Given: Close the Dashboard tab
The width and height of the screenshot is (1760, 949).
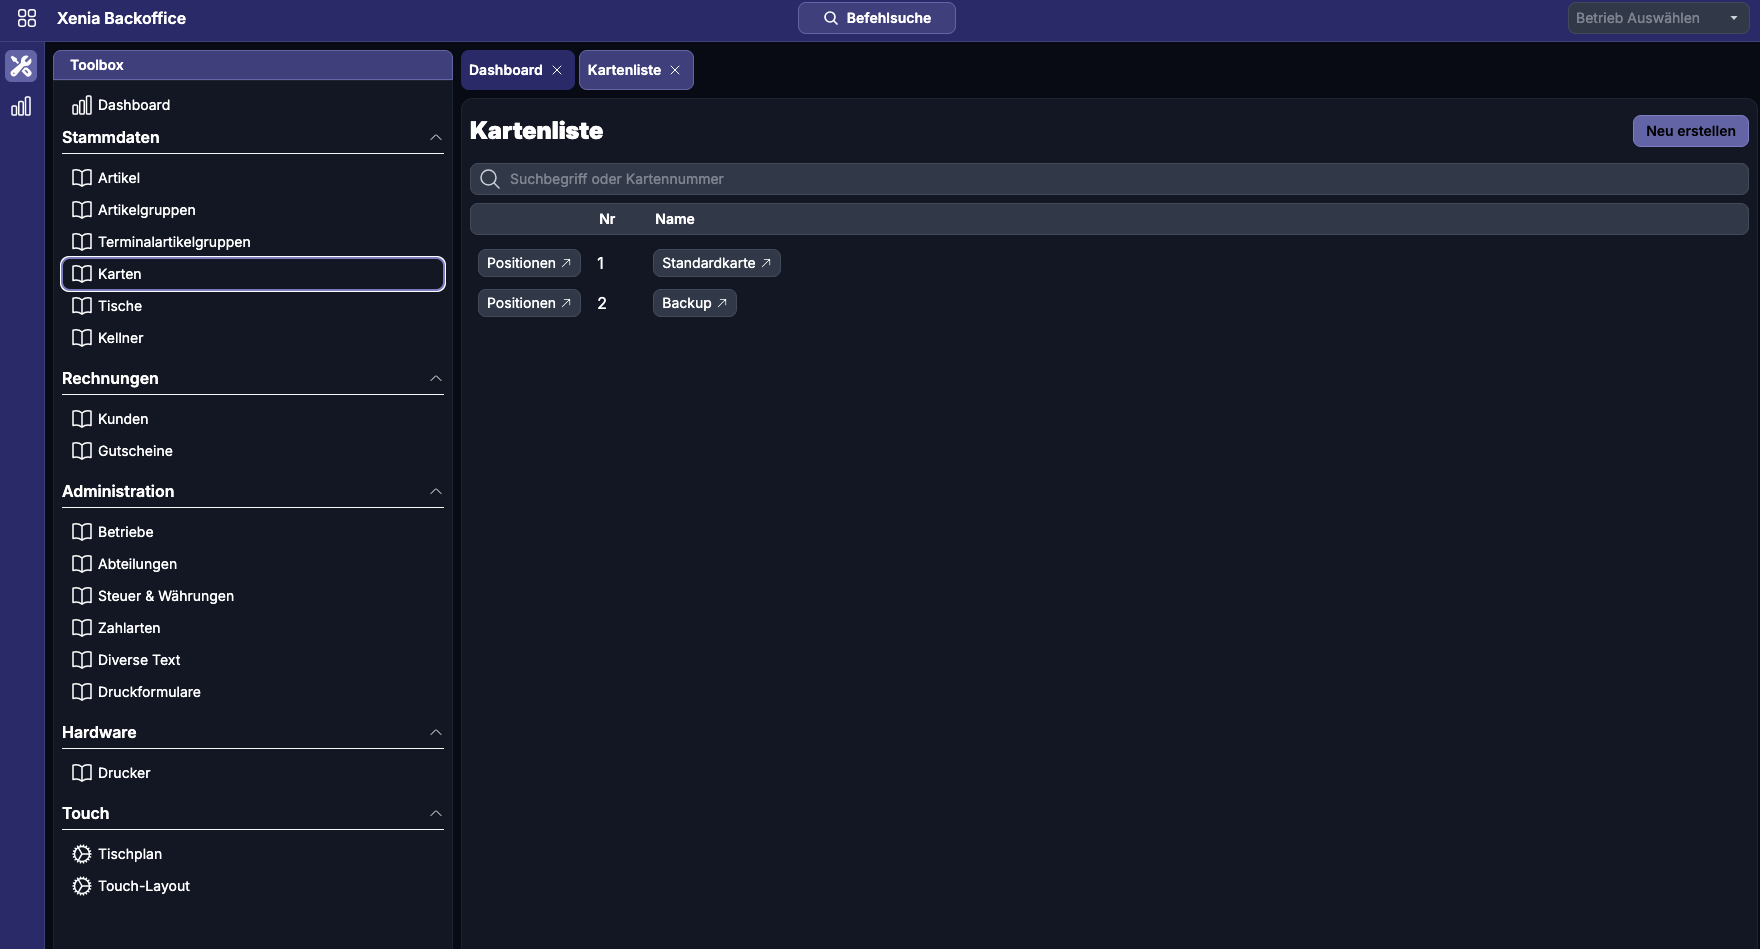Looking at the screenshot, I should tap(557, 70).
